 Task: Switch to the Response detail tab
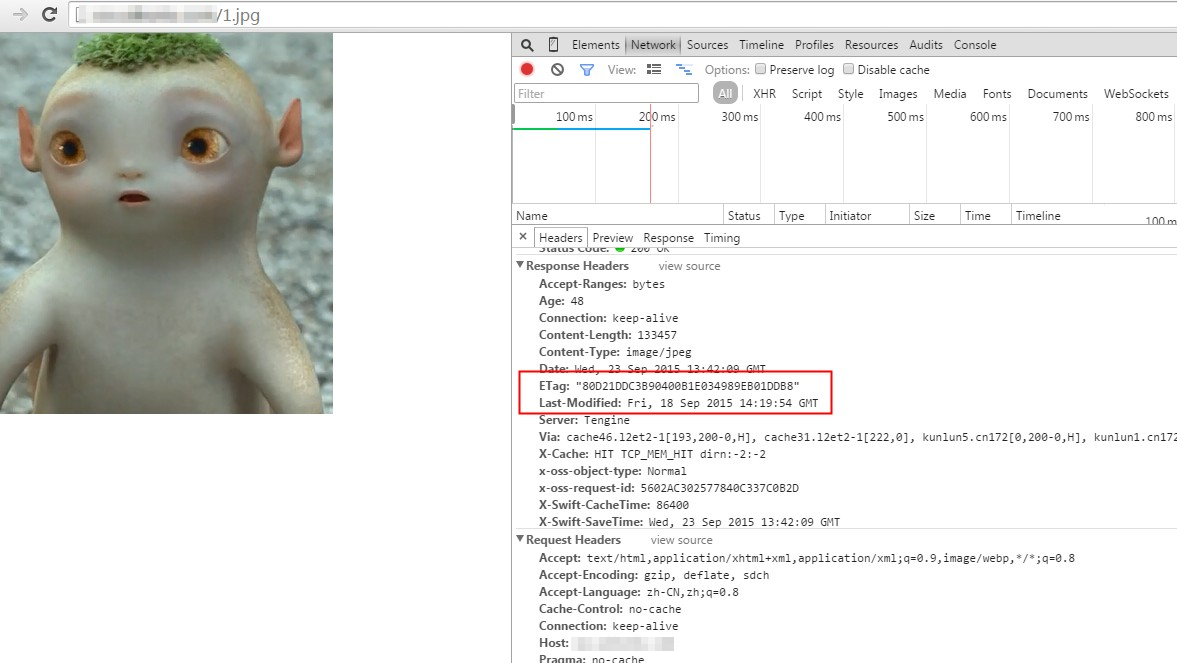(x=668, y=237)
